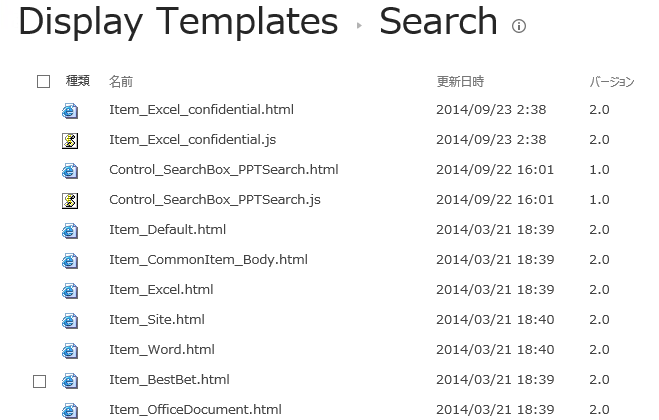Click the file icon for Item_Site.html
The width and height of the screenshot is (659, 420).
[x=70, y=321]
